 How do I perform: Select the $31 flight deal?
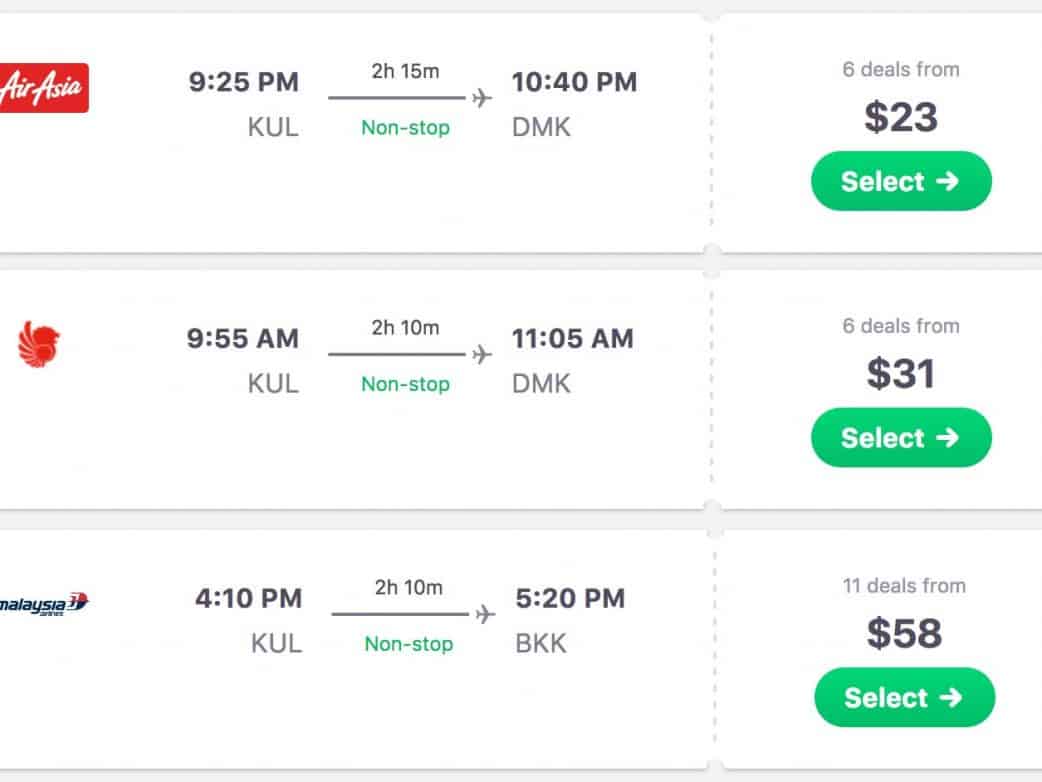900,437
